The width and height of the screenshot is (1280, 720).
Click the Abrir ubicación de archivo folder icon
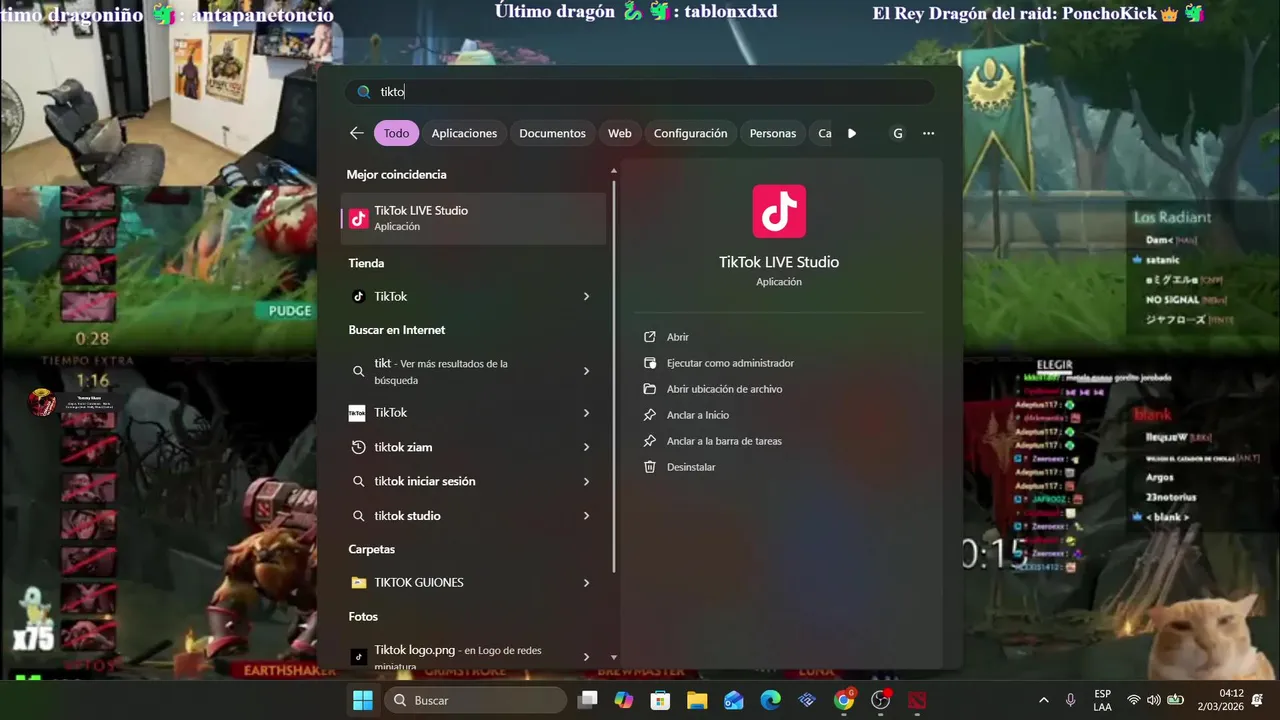pyautogui.click(x=650, y=389)
